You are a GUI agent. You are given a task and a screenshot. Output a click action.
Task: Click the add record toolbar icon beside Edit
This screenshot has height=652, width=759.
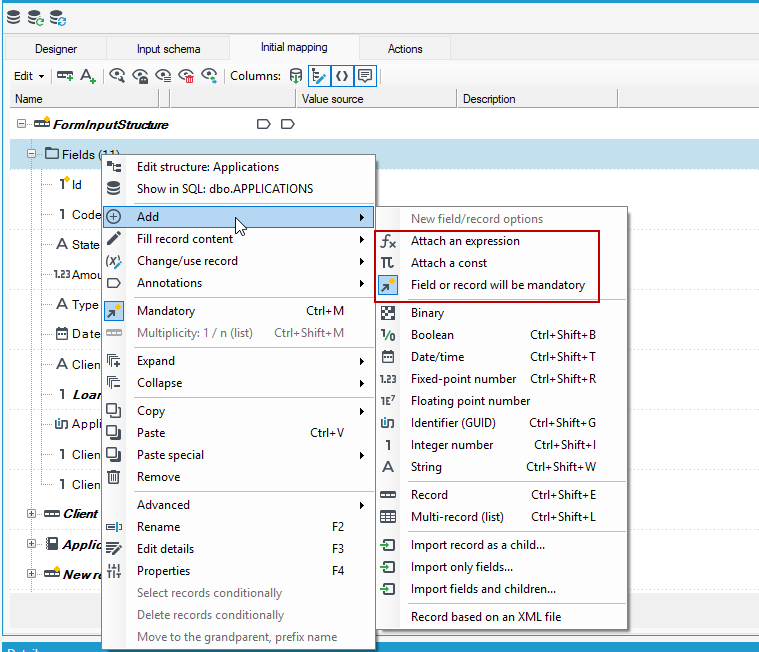(65, 76)
